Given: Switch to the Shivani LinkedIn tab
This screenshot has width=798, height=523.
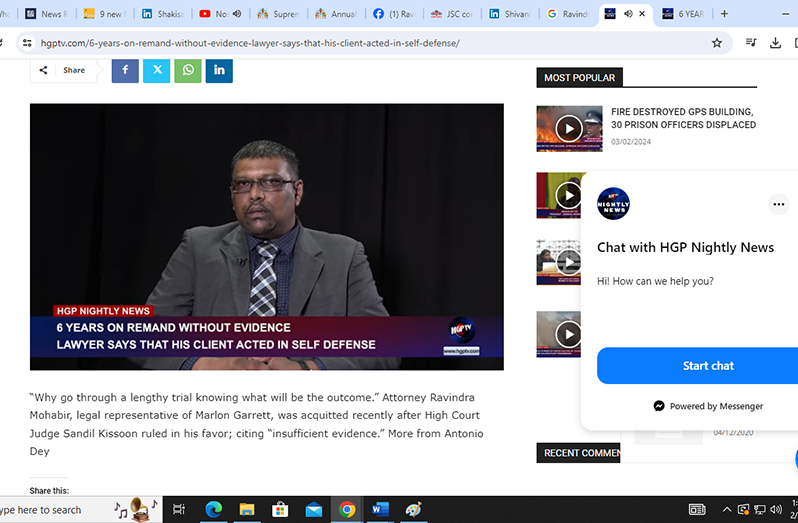Looking at the screenshot, I should [510, 14].
